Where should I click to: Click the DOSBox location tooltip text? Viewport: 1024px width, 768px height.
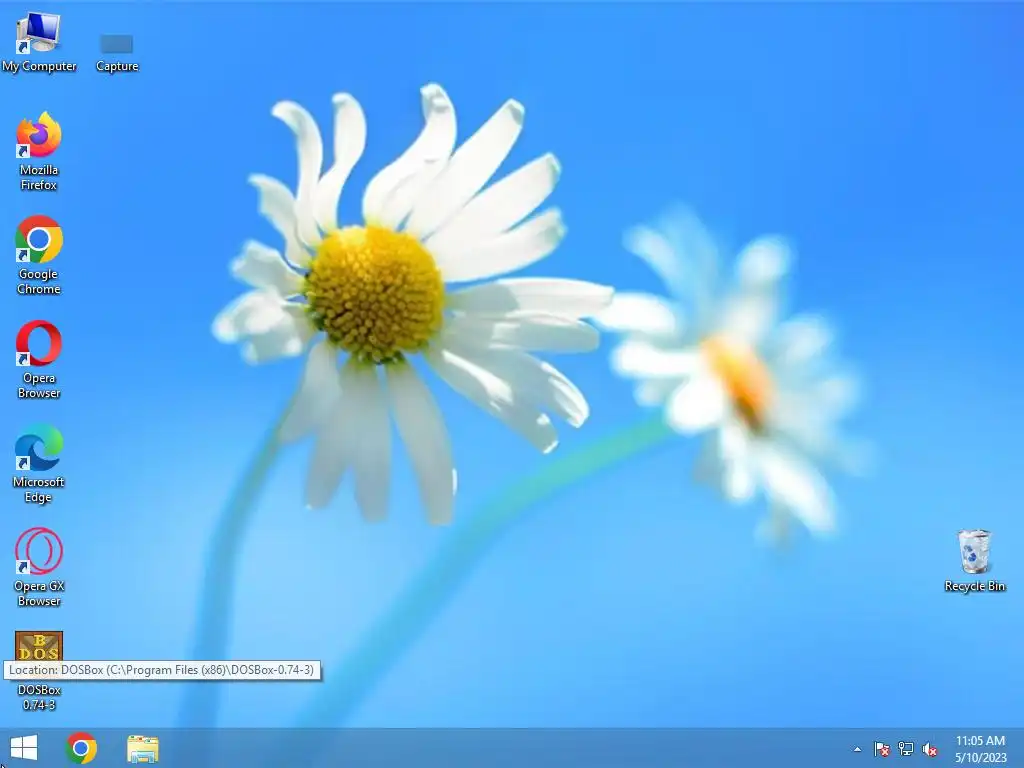(x=162, y=670)
